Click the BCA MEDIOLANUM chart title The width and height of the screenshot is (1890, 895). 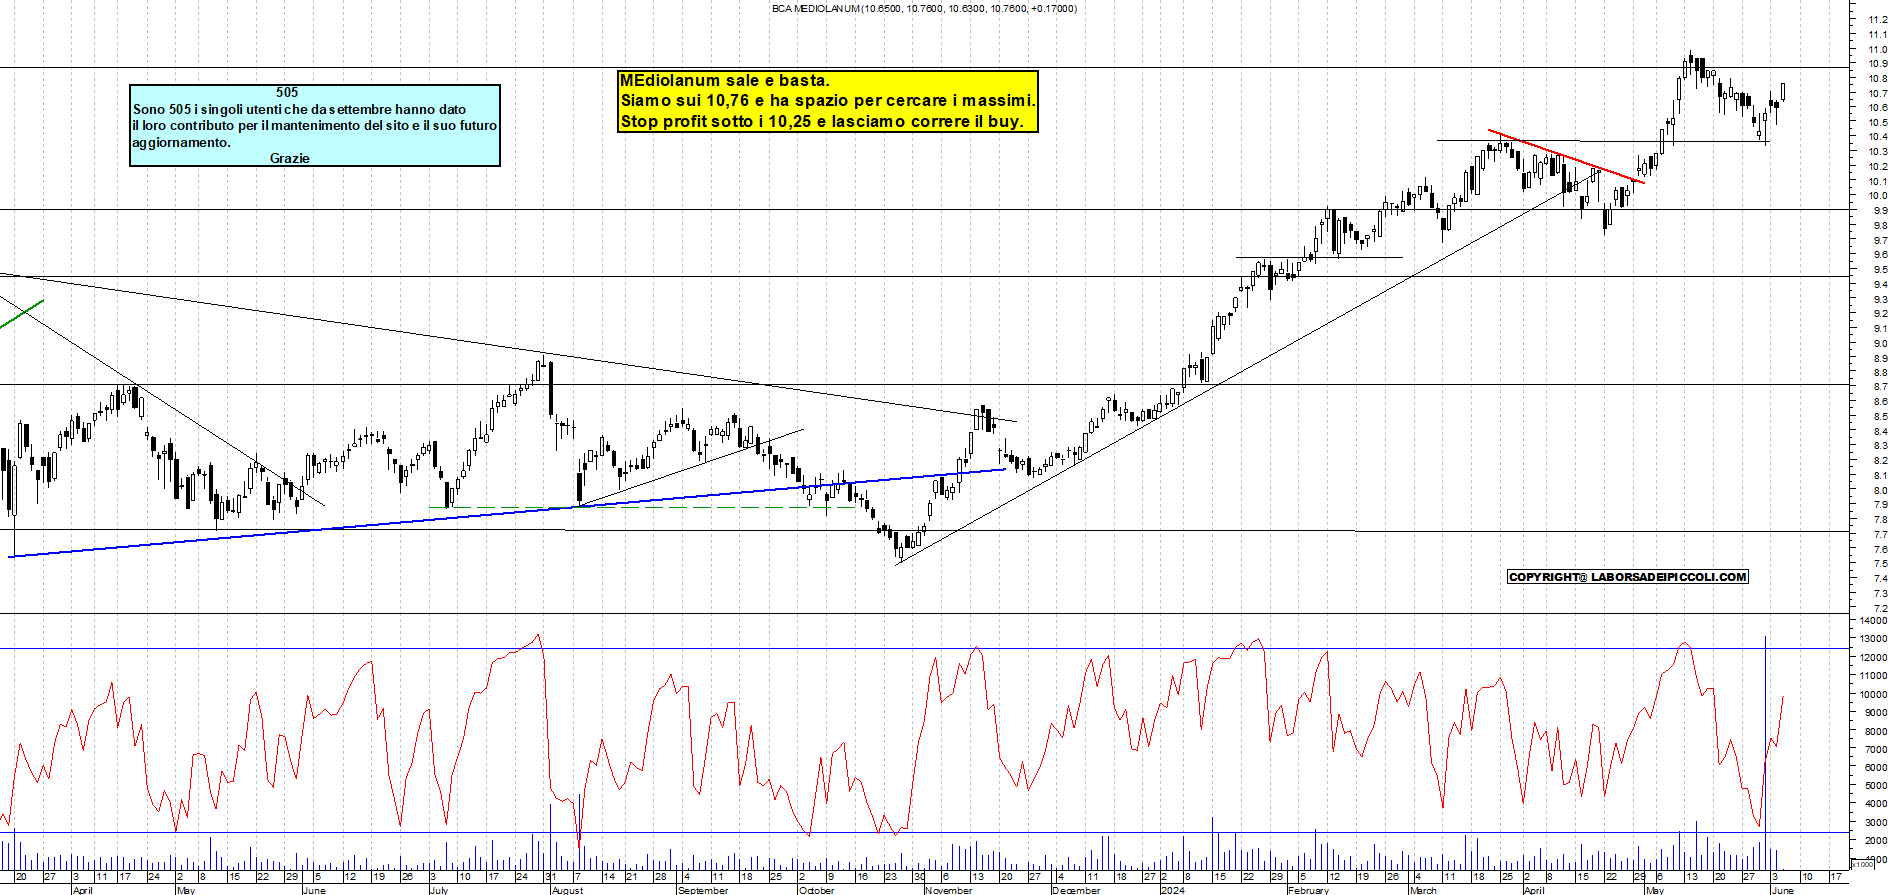coord(924,8)
